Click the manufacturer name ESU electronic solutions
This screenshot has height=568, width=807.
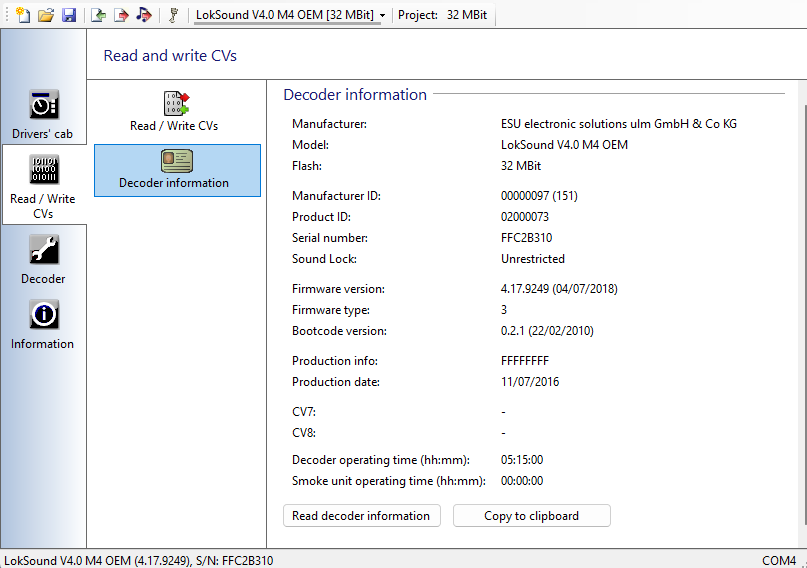[x=619, y=123]
